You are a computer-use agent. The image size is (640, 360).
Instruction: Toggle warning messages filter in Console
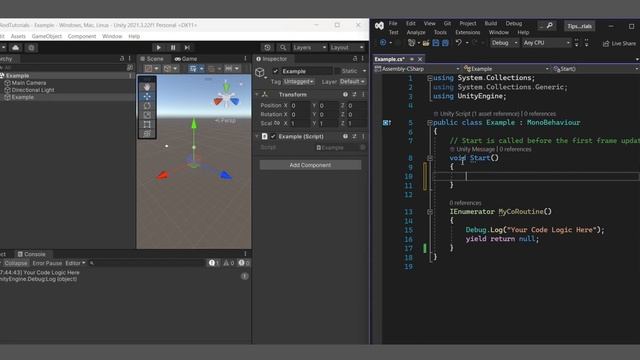coord(229,263)
